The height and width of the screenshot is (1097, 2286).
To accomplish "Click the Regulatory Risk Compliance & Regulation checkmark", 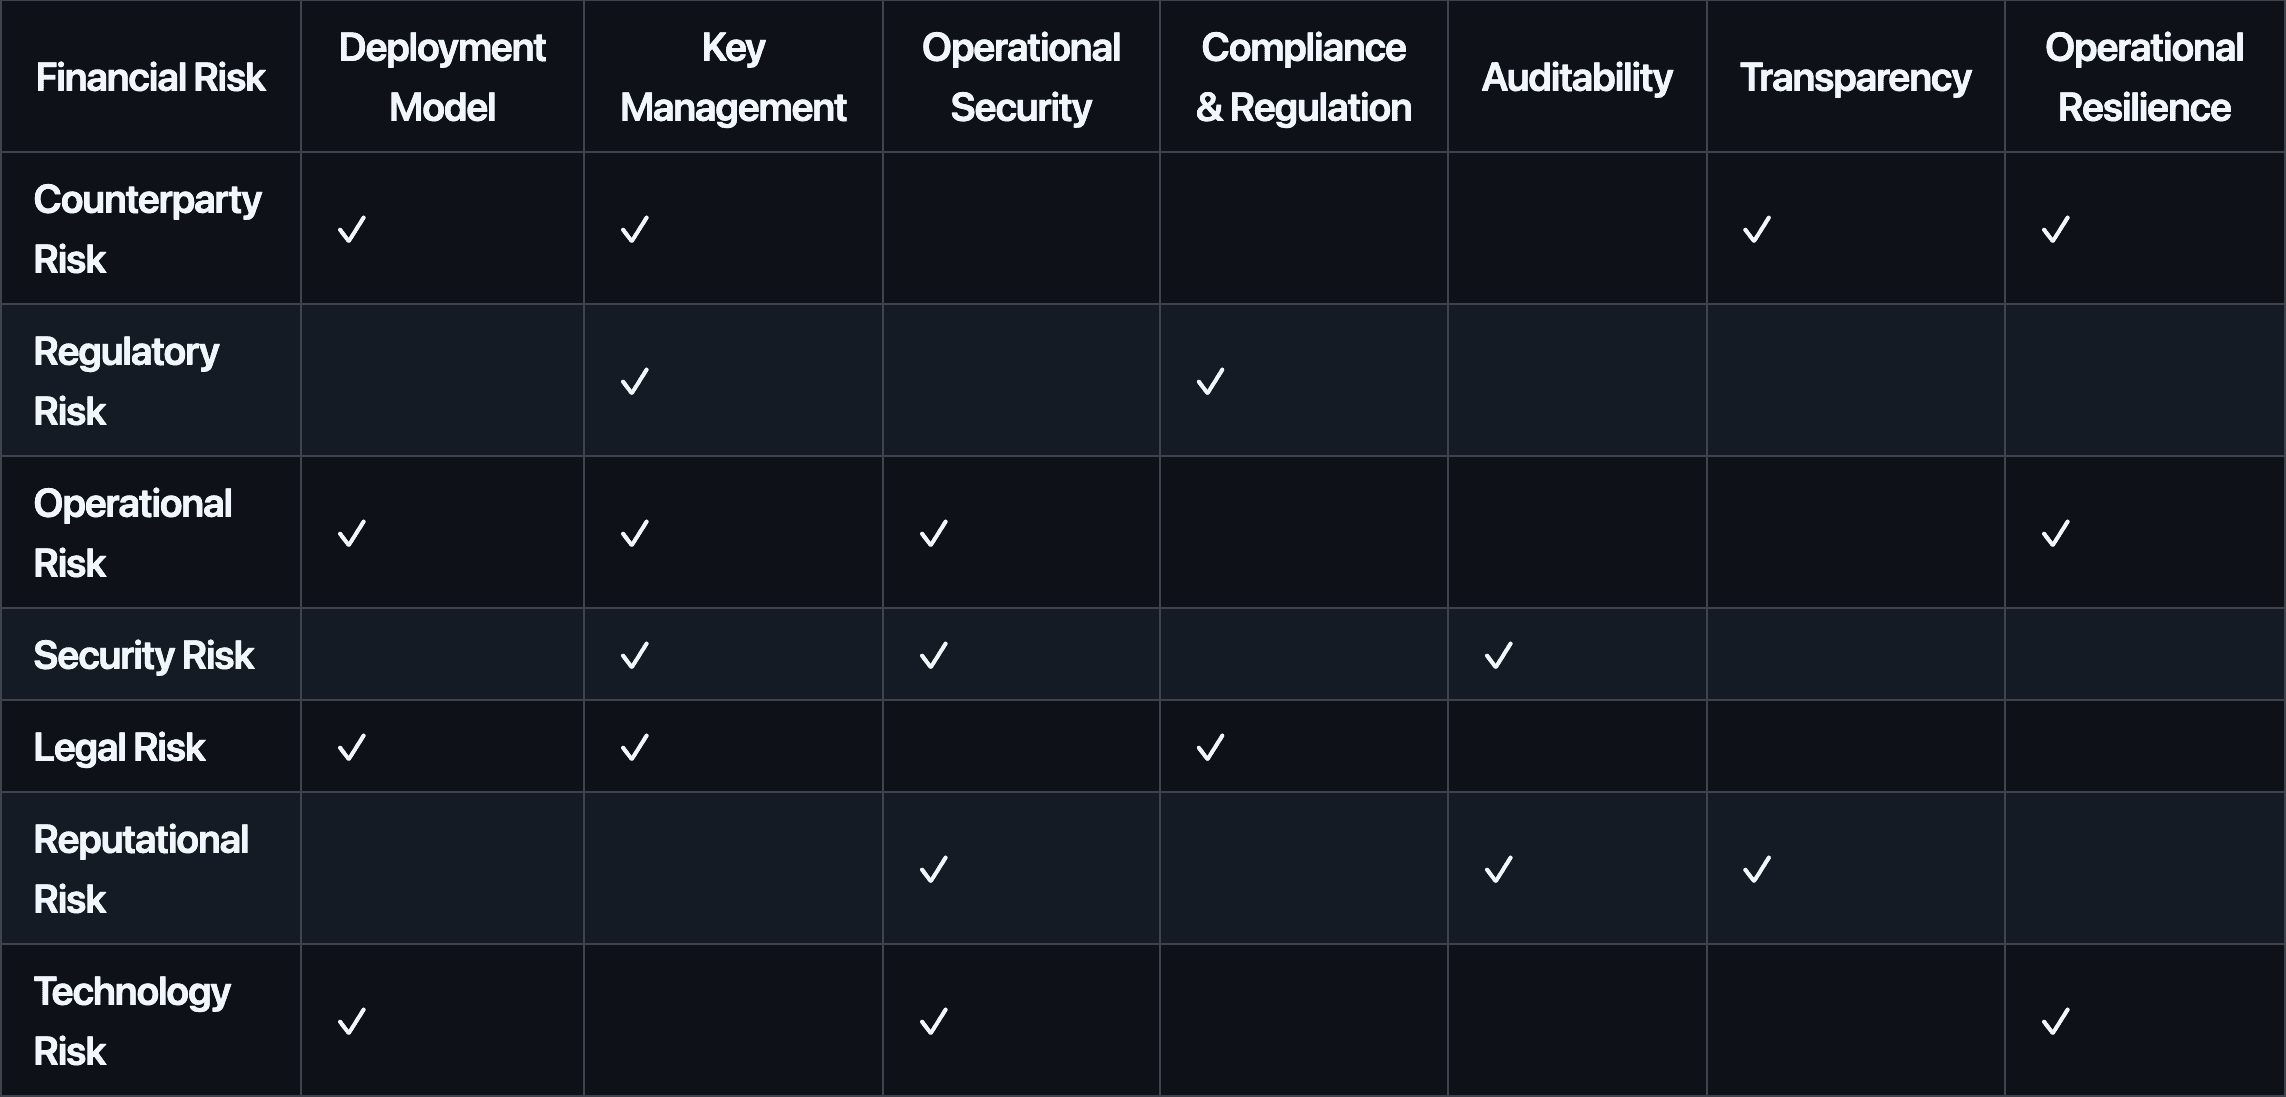I will coord(1210,382).
